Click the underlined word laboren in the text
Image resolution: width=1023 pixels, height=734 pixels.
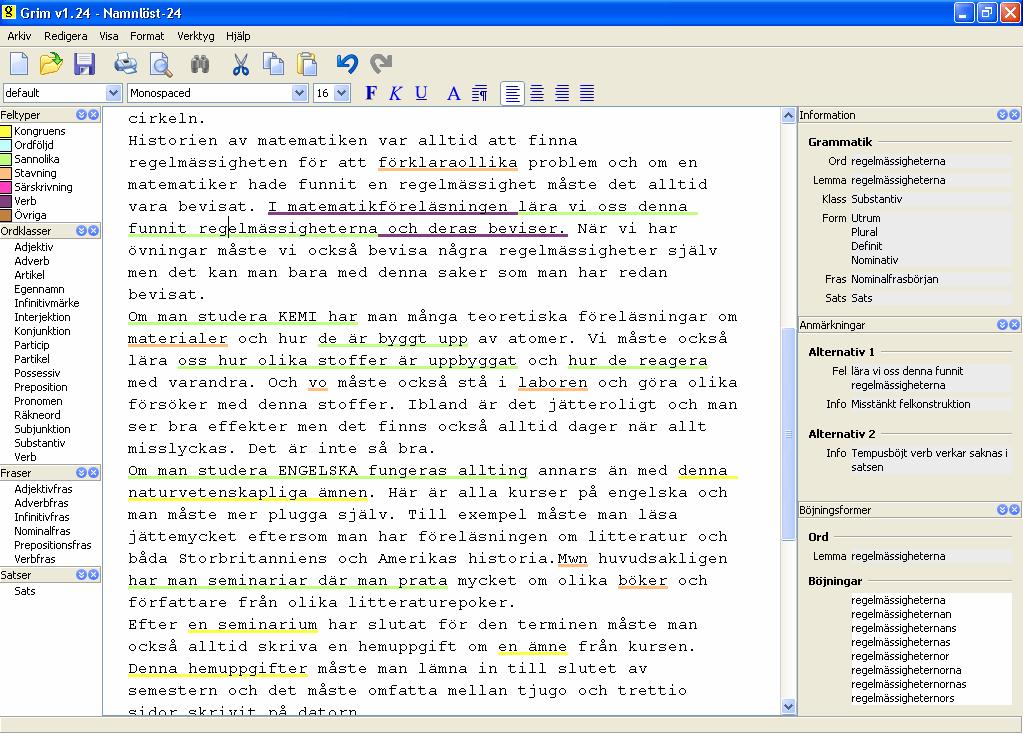click(553, 382)
